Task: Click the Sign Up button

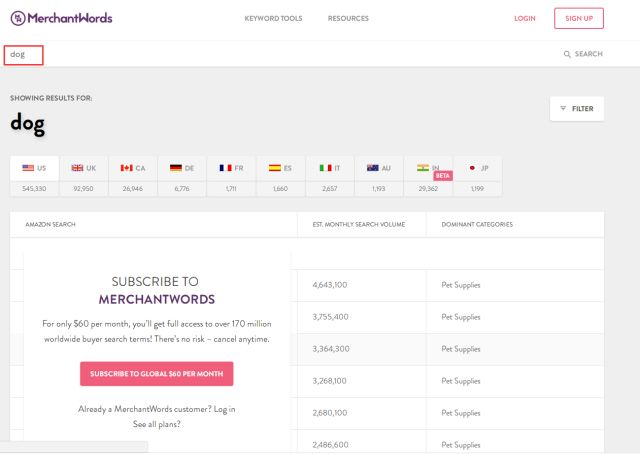Action: point(579,18)
